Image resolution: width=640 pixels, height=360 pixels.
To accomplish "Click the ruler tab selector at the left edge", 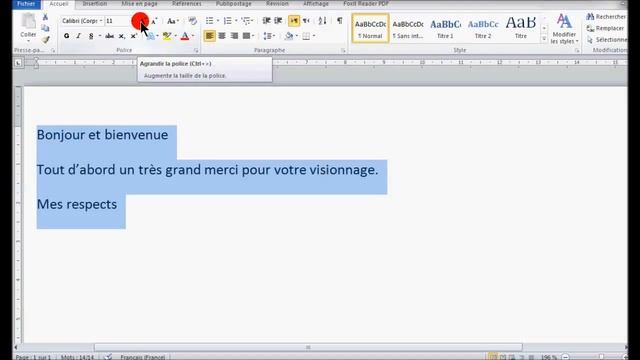I will pyautogui.click(x=18, y=63).
